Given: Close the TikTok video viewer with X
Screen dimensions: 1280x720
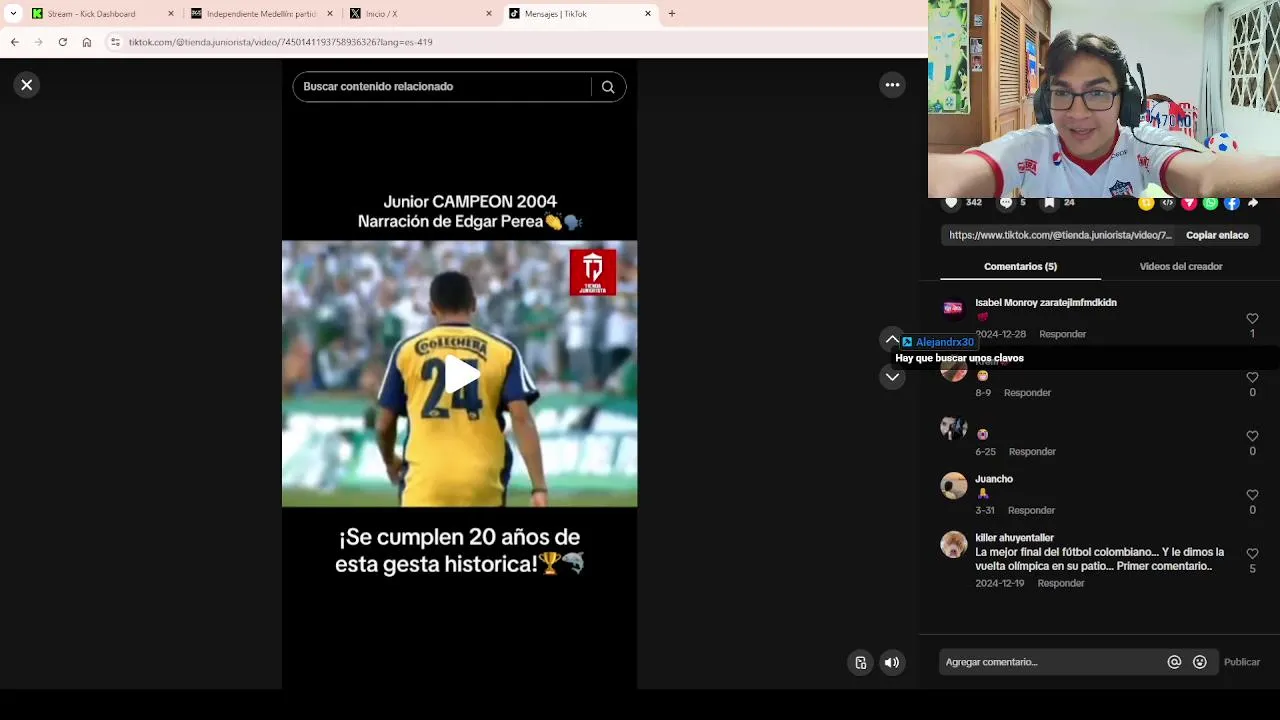Looking at the screenshot, I should pyautogui.click(x=27, y=85).
